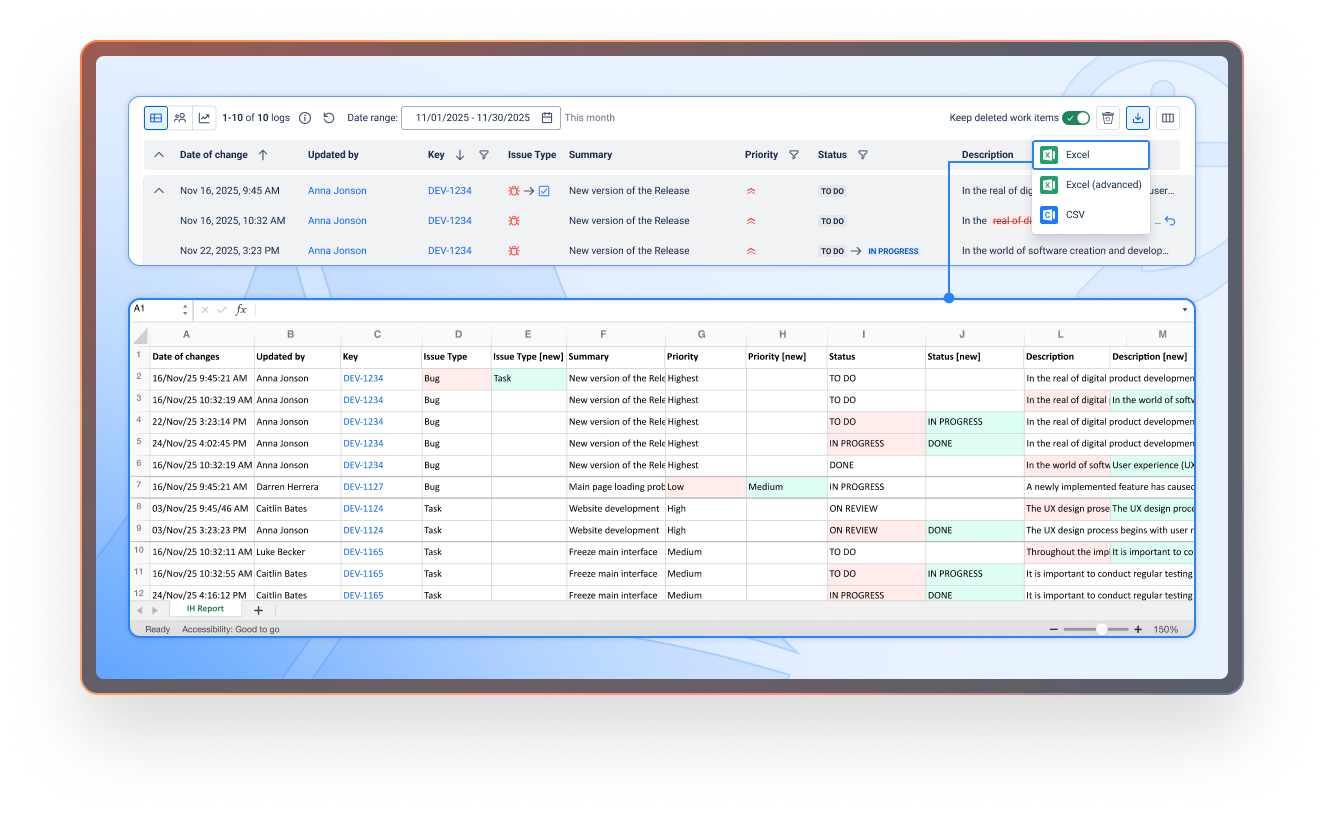Click the export download icon
This screenshot has width=1324, height=815.
(x=1138, y=118)
